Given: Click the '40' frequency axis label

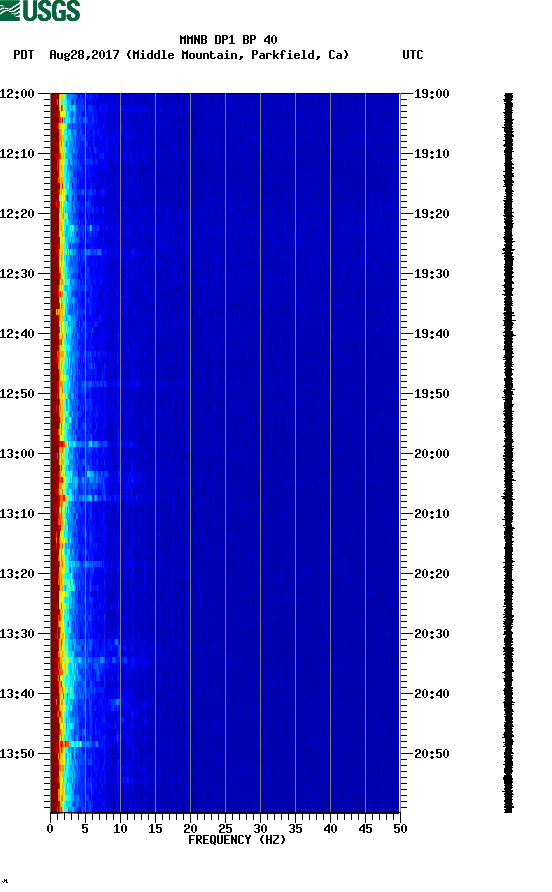Looking at the screenshot, I should 331,829.
